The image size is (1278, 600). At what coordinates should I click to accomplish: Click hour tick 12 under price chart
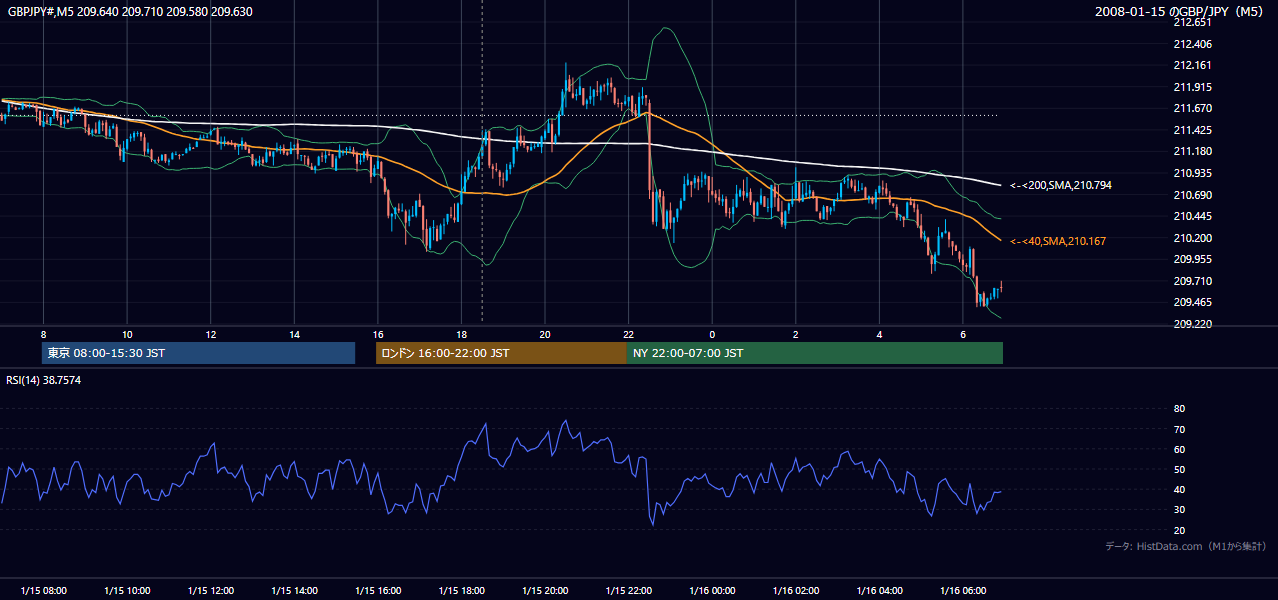(211, 333)
